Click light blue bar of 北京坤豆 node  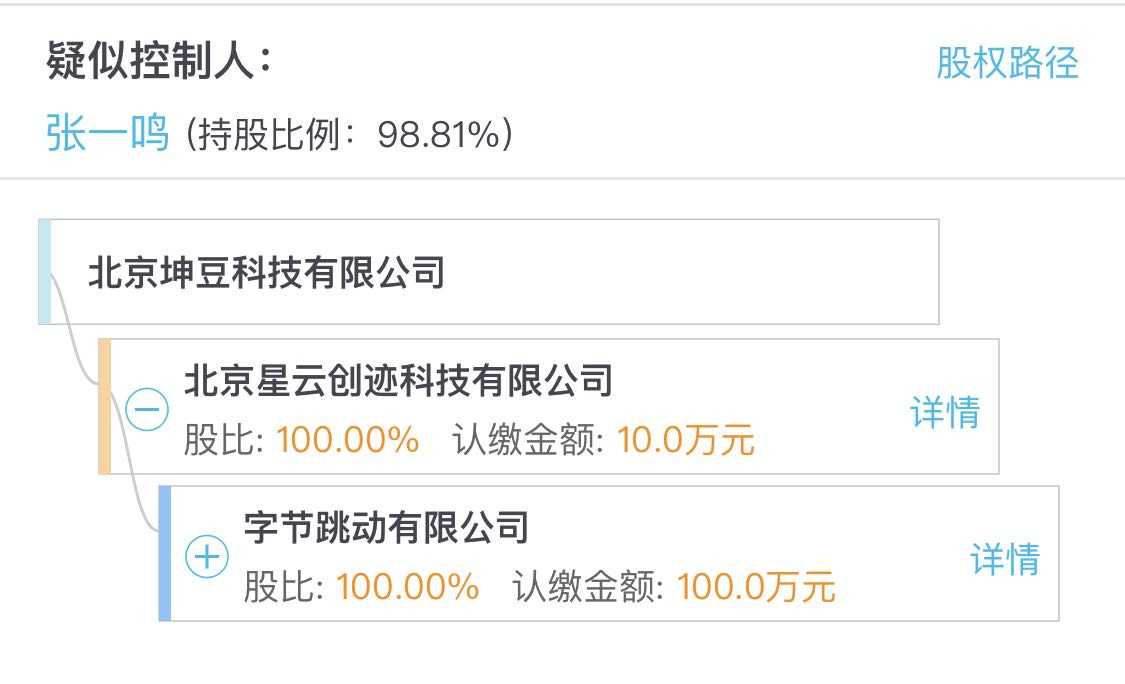[x=44, y=272]
